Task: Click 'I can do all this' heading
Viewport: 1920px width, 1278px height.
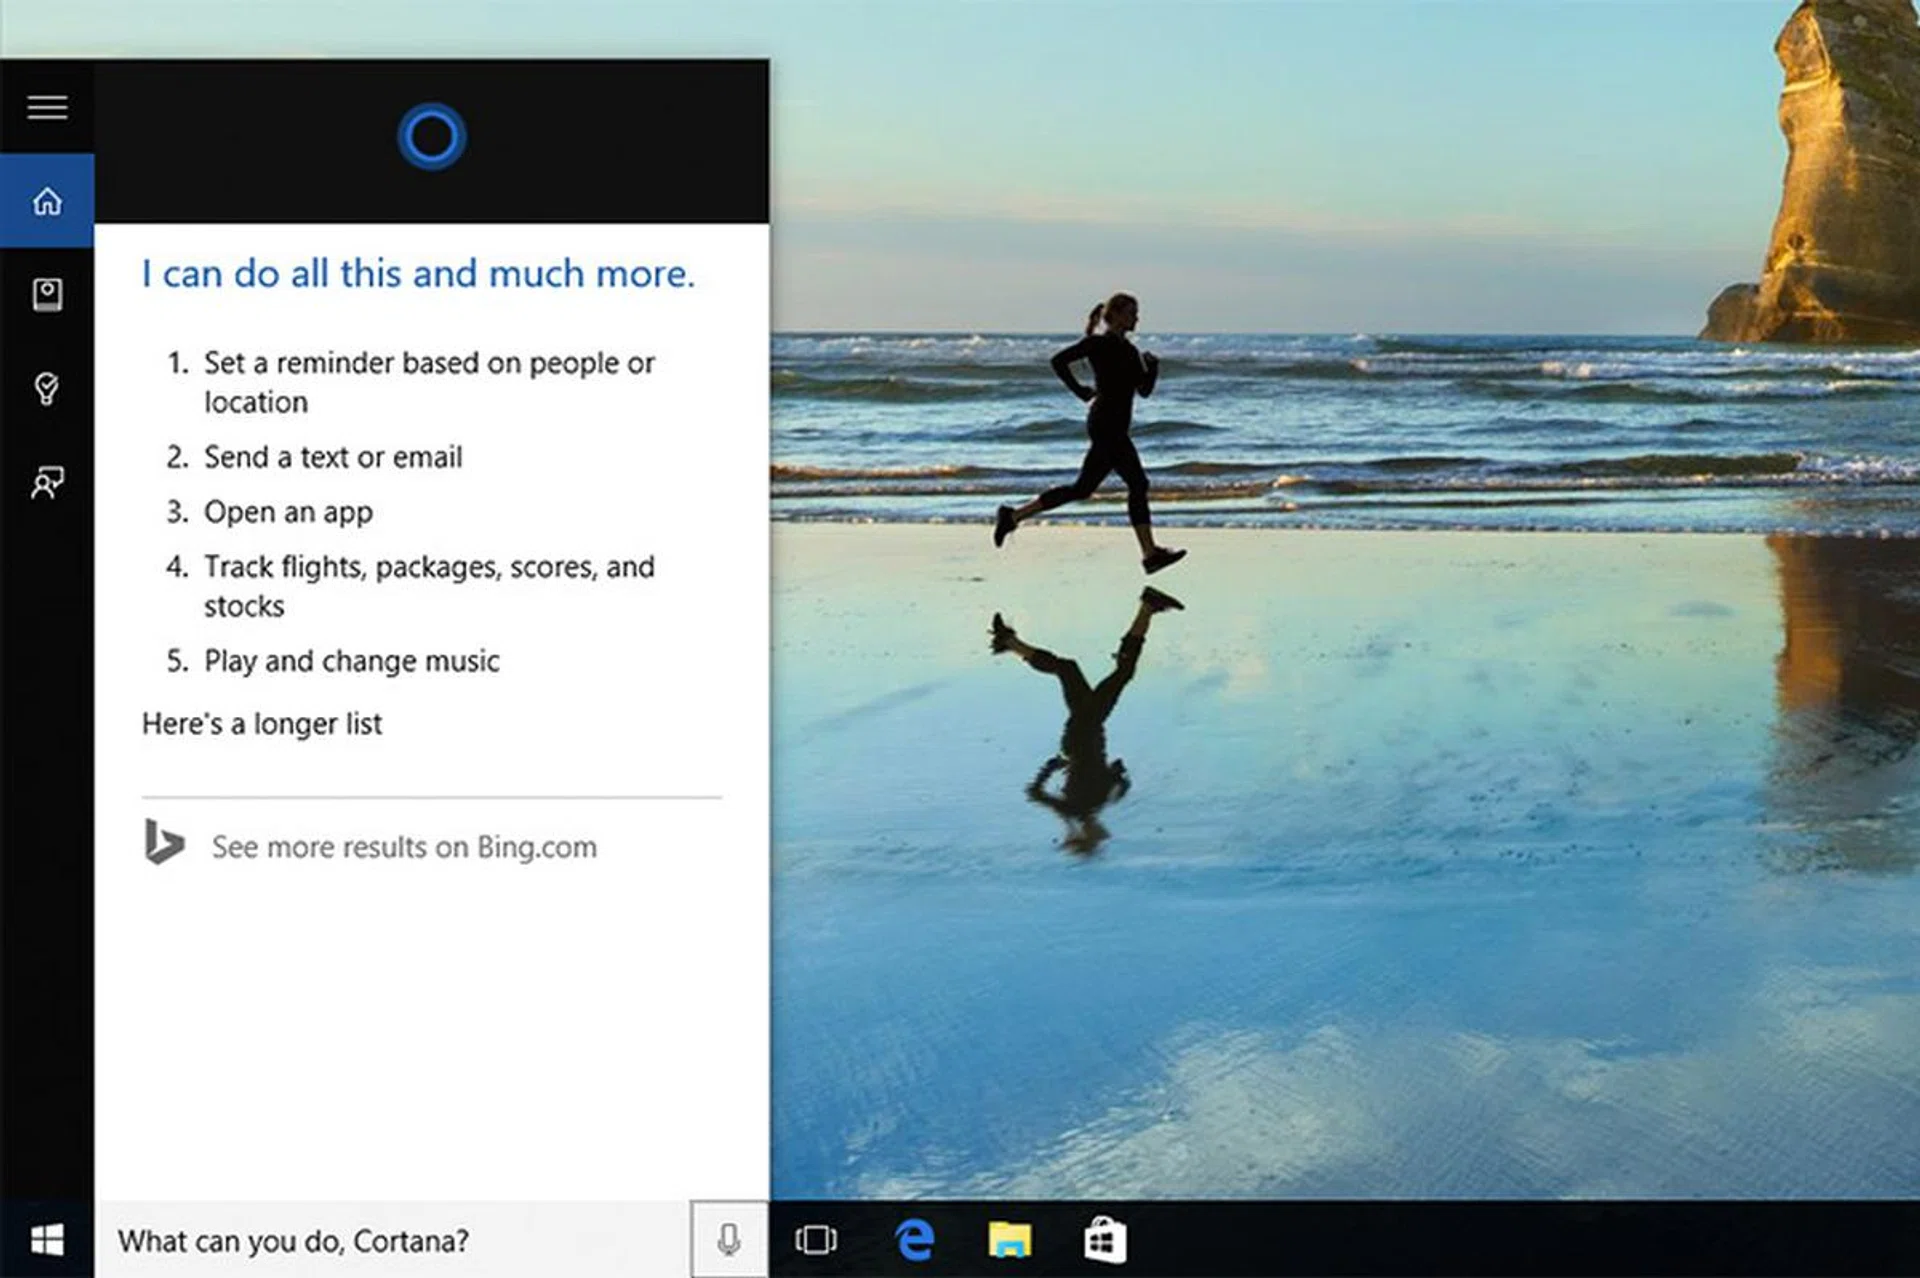Action: click(x=418, y=273)
